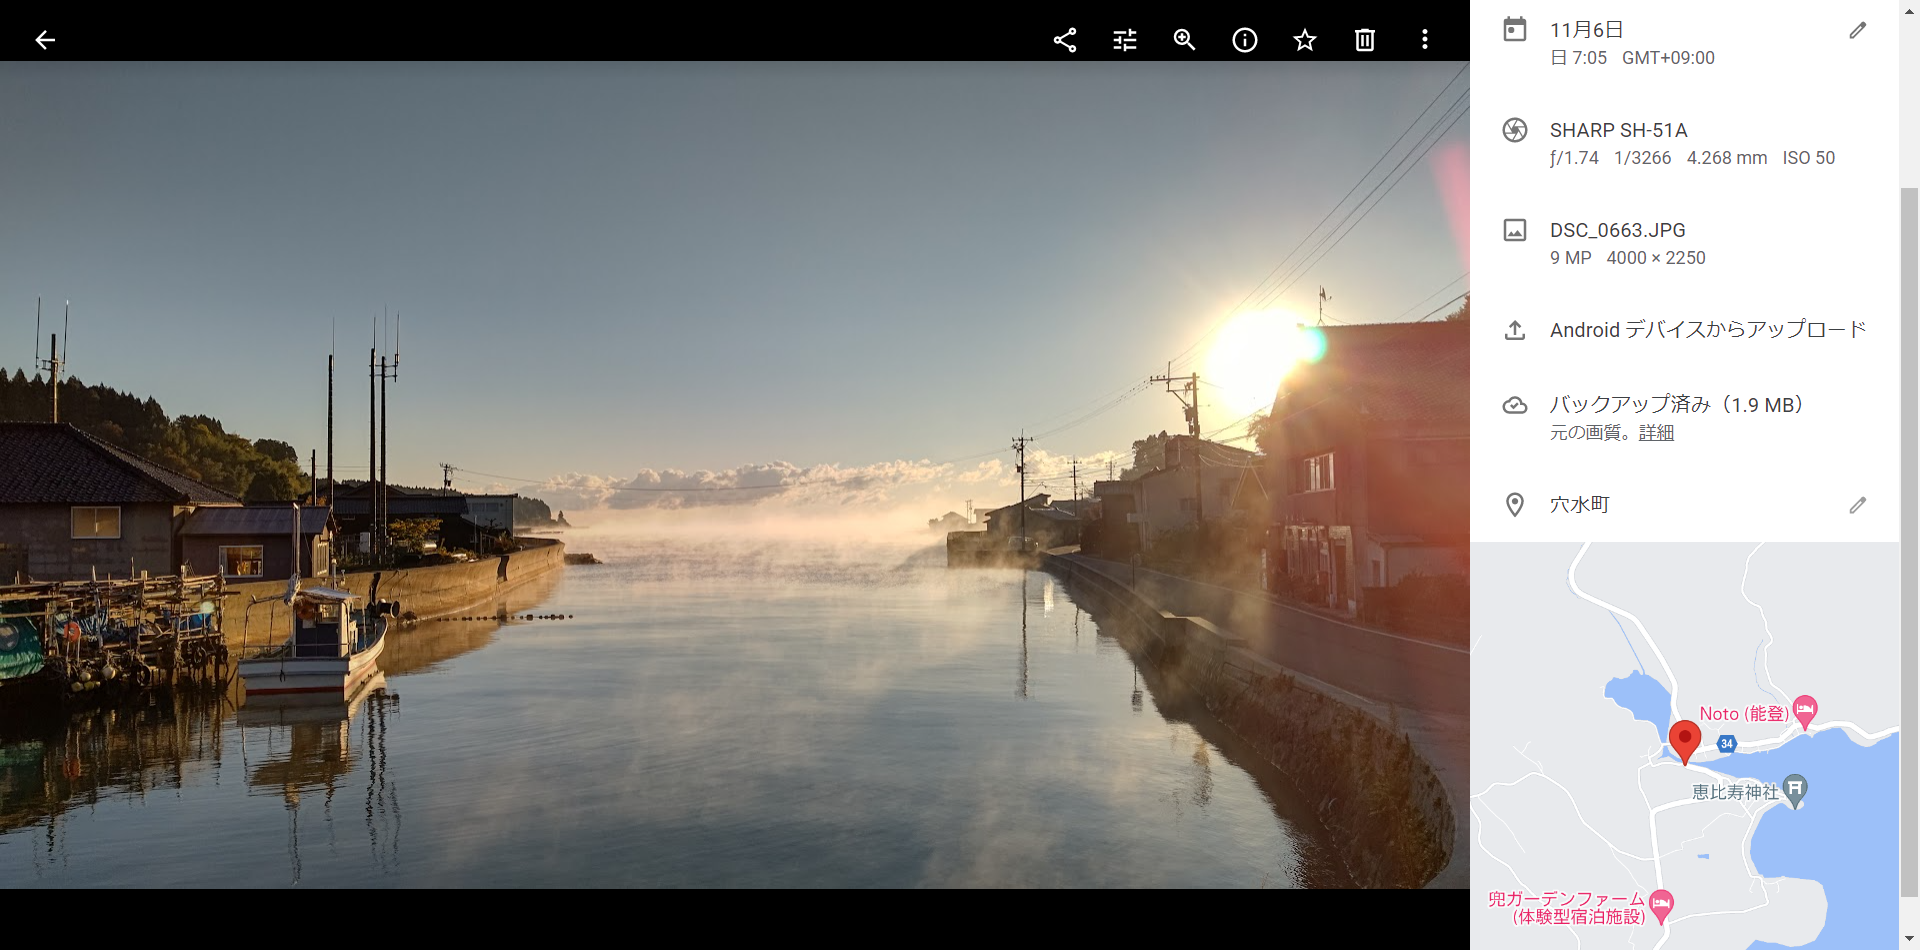Open the 詳細 link for backup quality

pyautogui.click(x=1656, y=433)
